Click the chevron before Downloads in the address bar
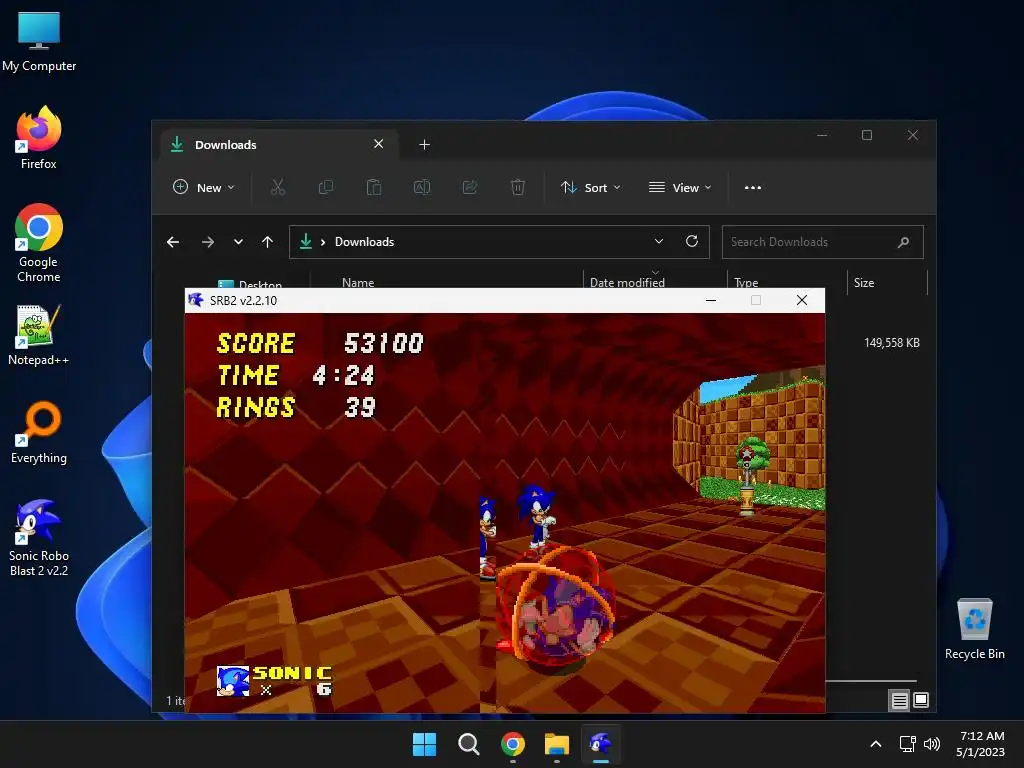The image size is (1024, 768). [323, 242]
